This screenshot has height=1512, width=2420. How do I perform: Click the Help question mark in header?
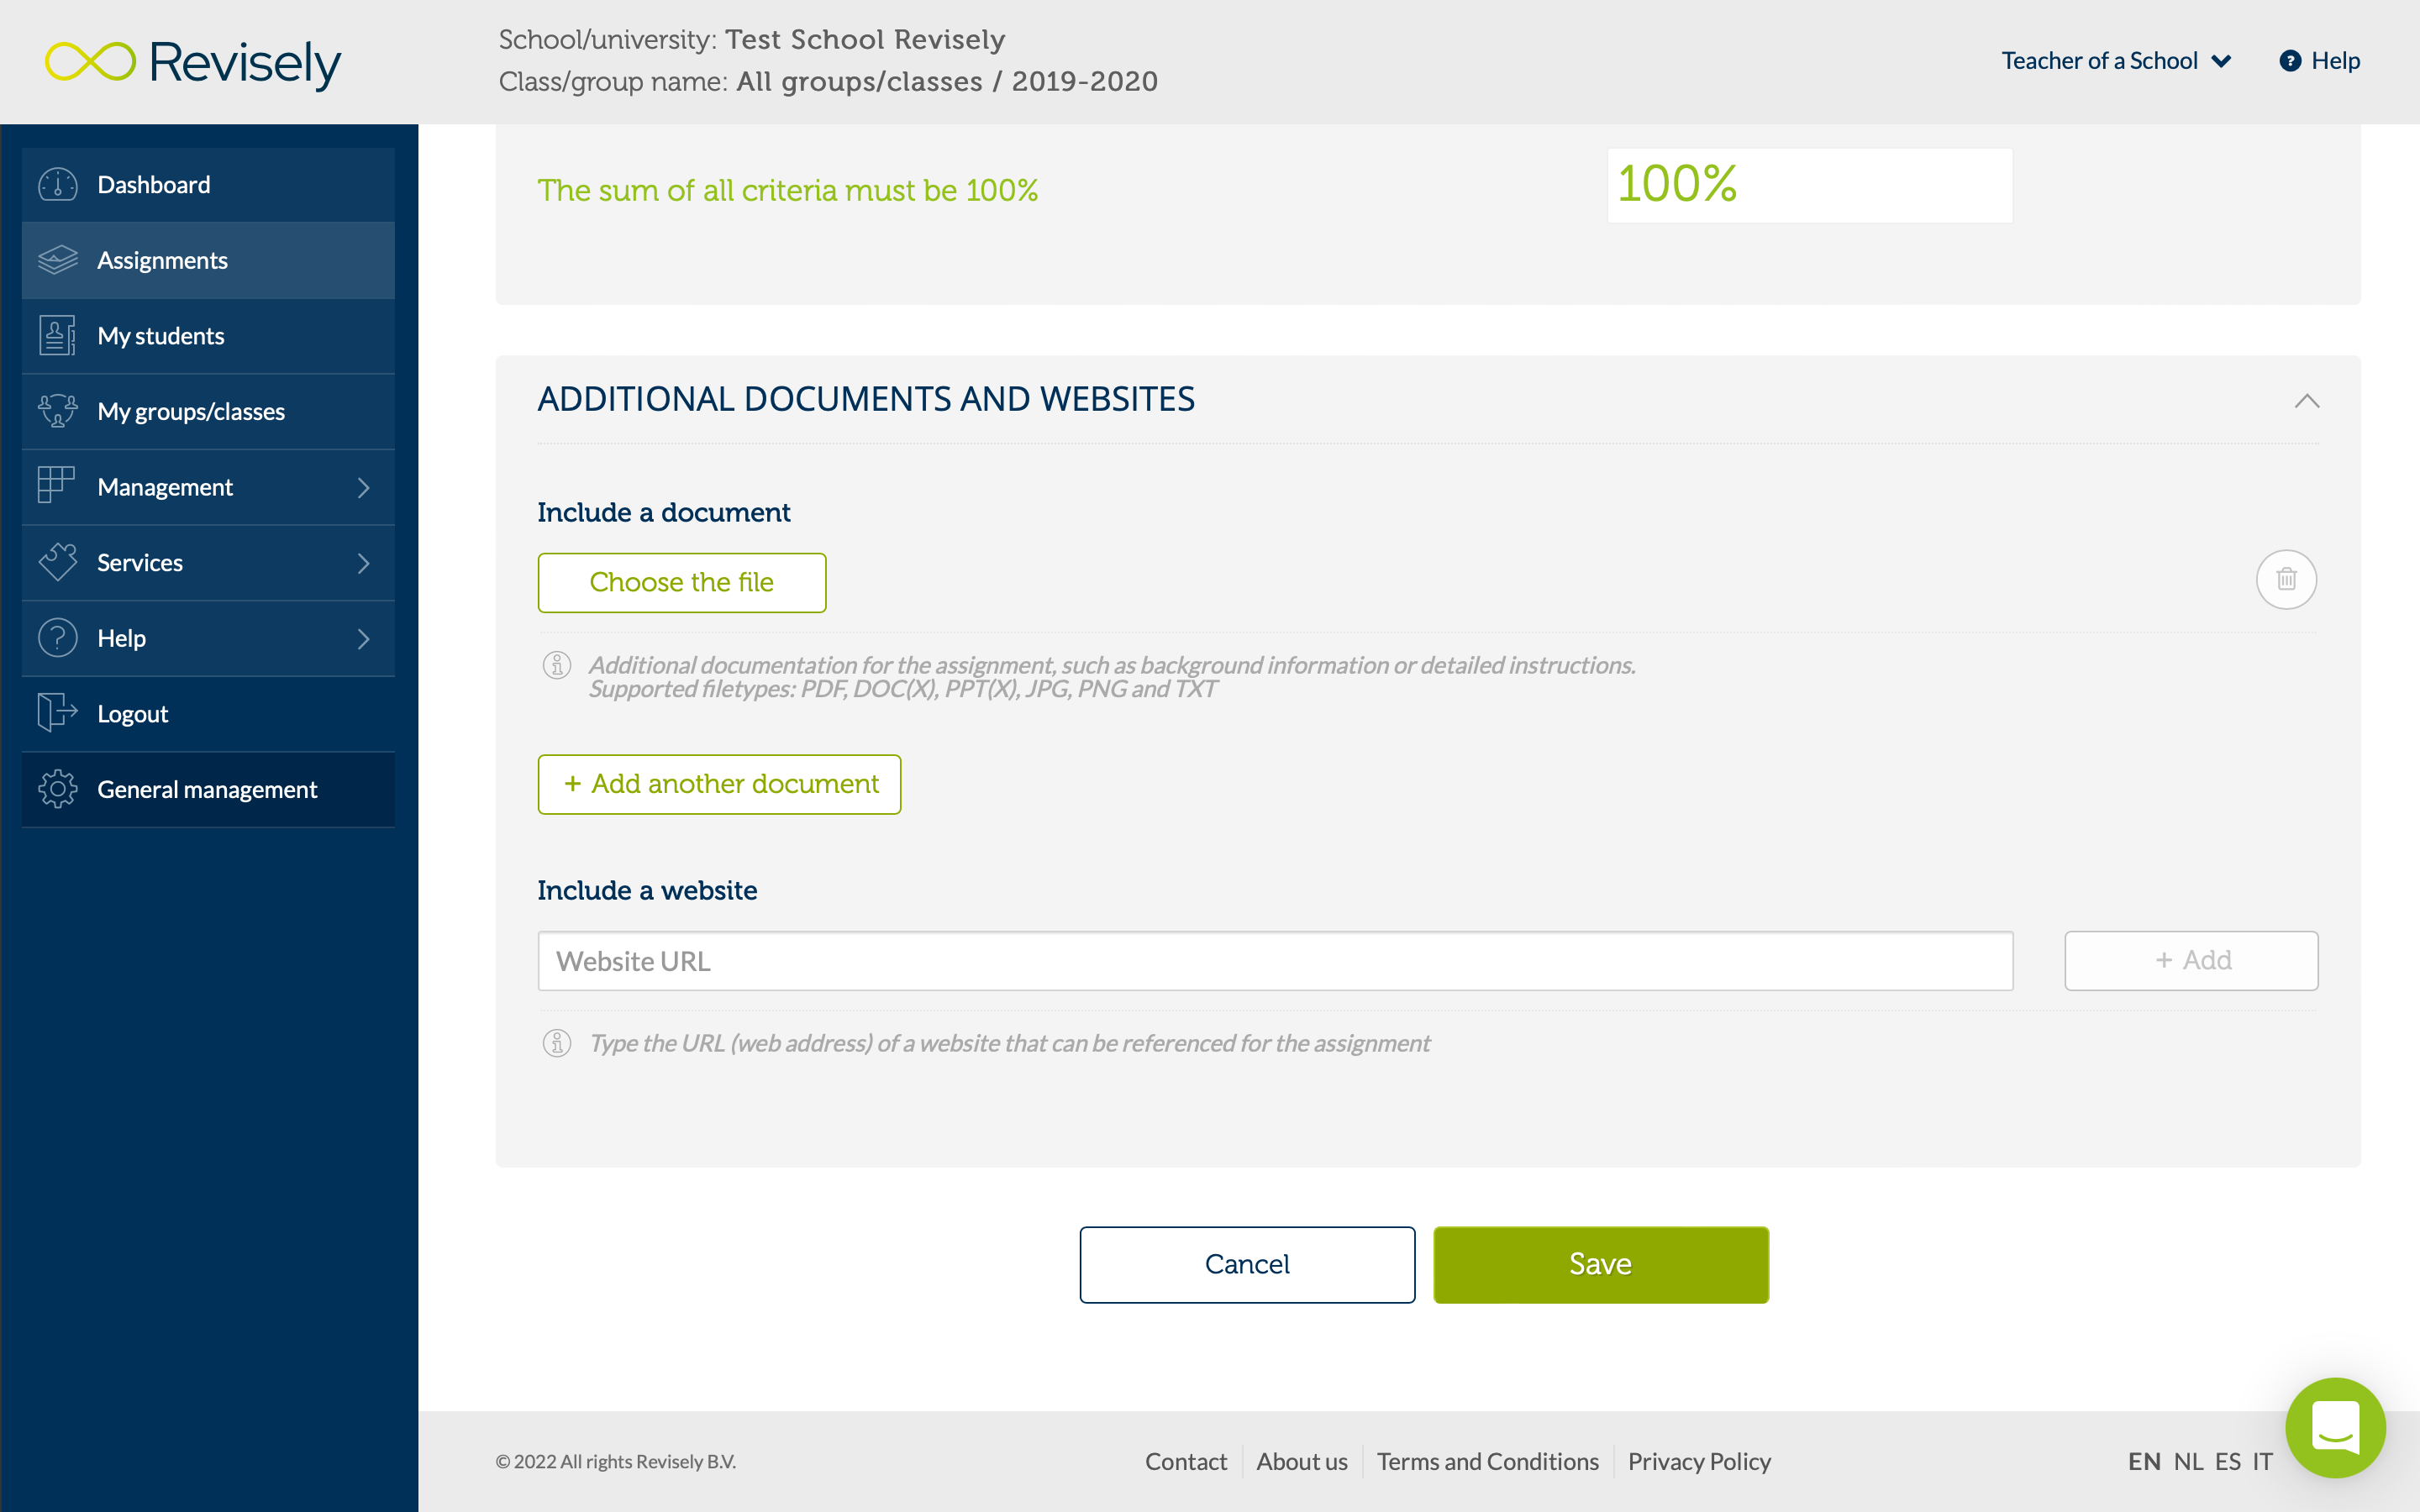tap(2290, 61)
